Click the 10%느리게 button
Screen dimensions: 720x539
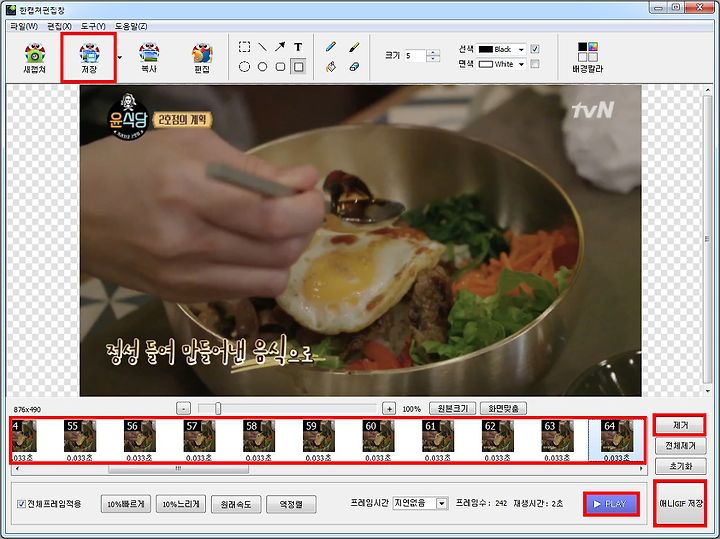point(180,504)
